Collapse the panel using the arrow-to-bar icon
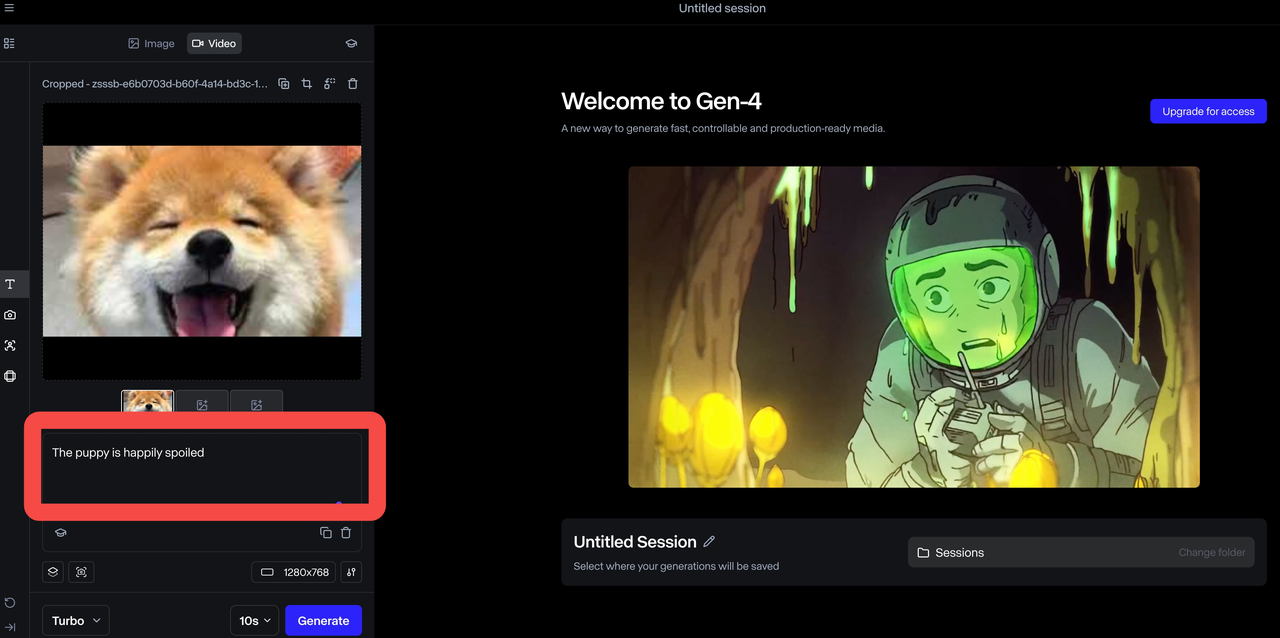 10,627
